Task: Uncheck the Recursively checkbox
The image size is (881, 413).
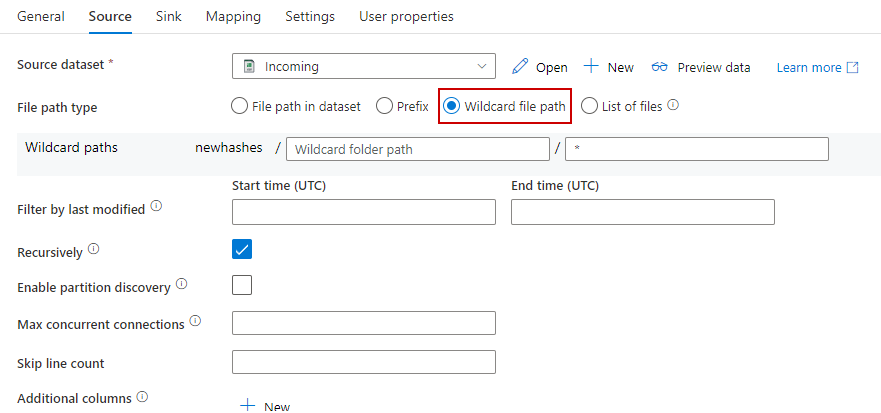Action: click(x=242, y=249)
